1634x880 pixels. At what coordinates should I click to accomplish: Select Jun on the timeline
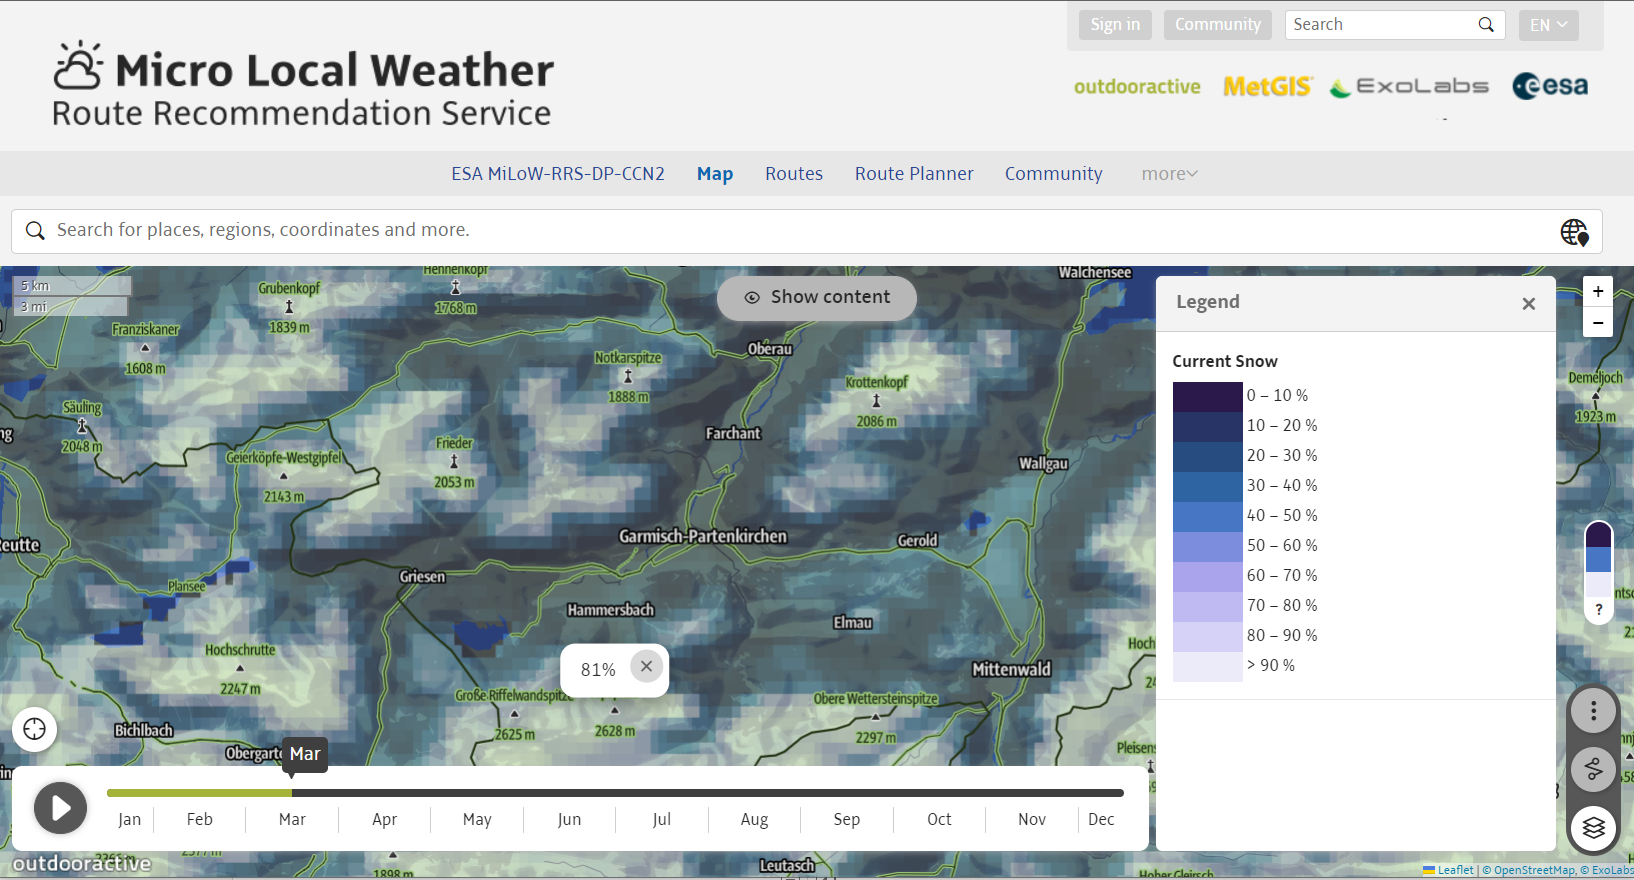click(x=570, y=819)
